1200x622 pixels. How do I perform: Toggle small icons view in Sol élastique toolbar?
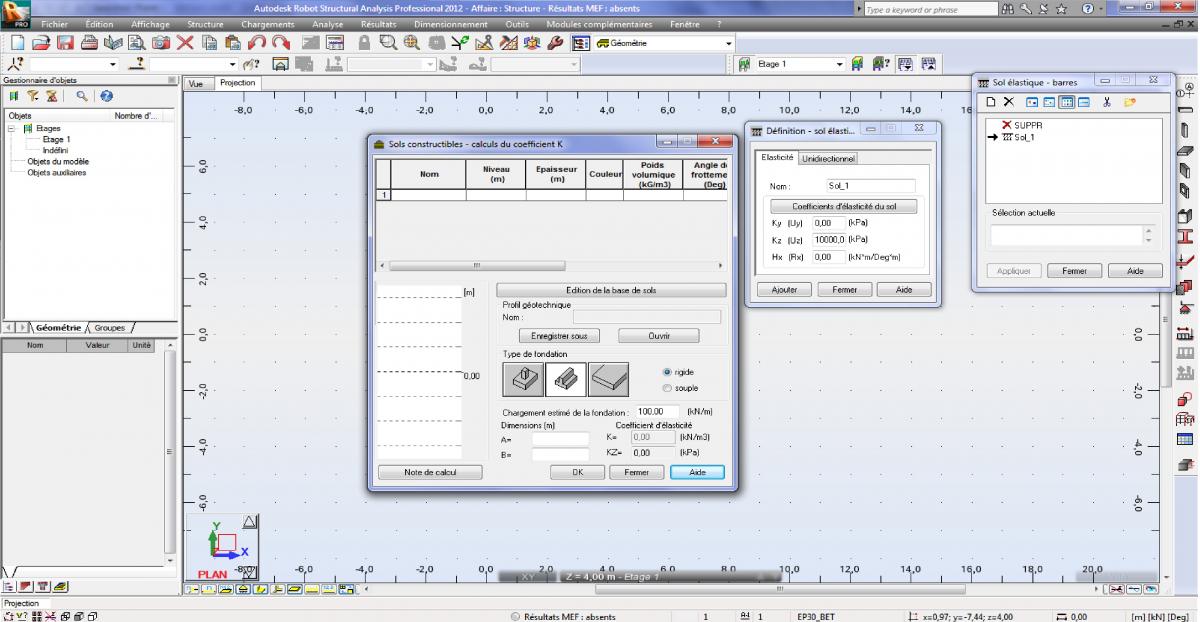point(1049,102)
